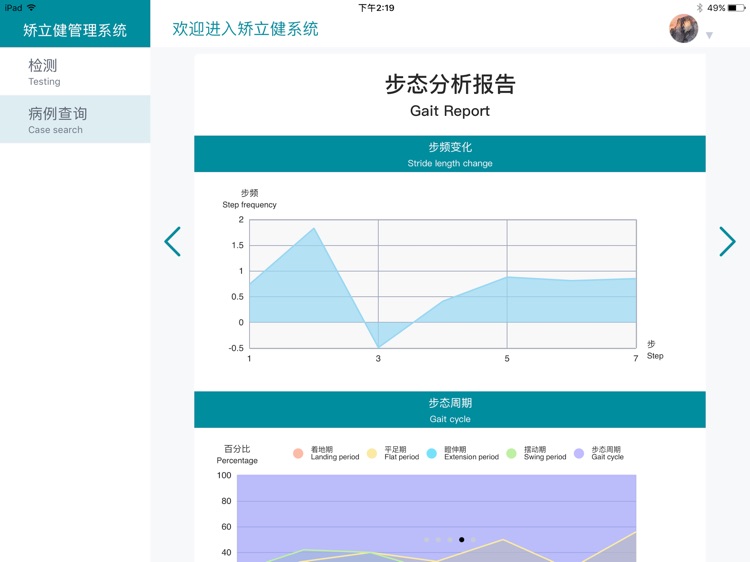The height and width of the screenshot is (562, 750).
Task: Click the 矫立健管理系统 header title
Action: click(75, 31)
